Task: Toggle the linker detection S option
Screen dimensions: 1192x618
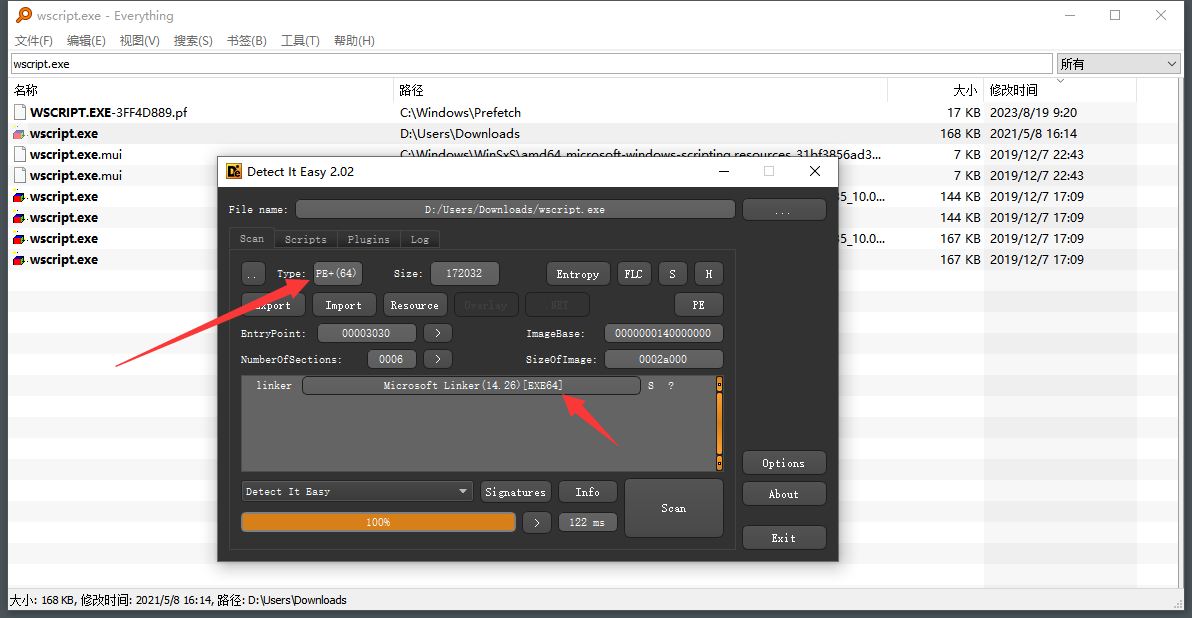Action: 650,385
